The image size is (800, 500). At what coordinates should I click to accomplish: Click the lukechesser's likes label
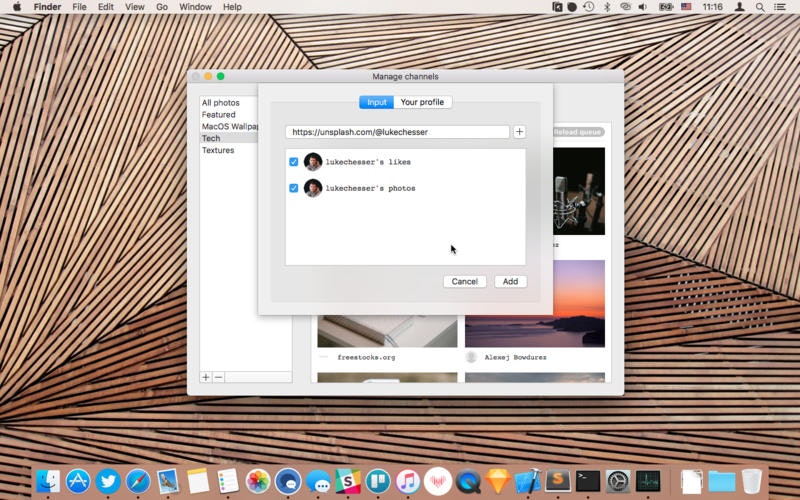pyautogui.click(x=368, y=162)
